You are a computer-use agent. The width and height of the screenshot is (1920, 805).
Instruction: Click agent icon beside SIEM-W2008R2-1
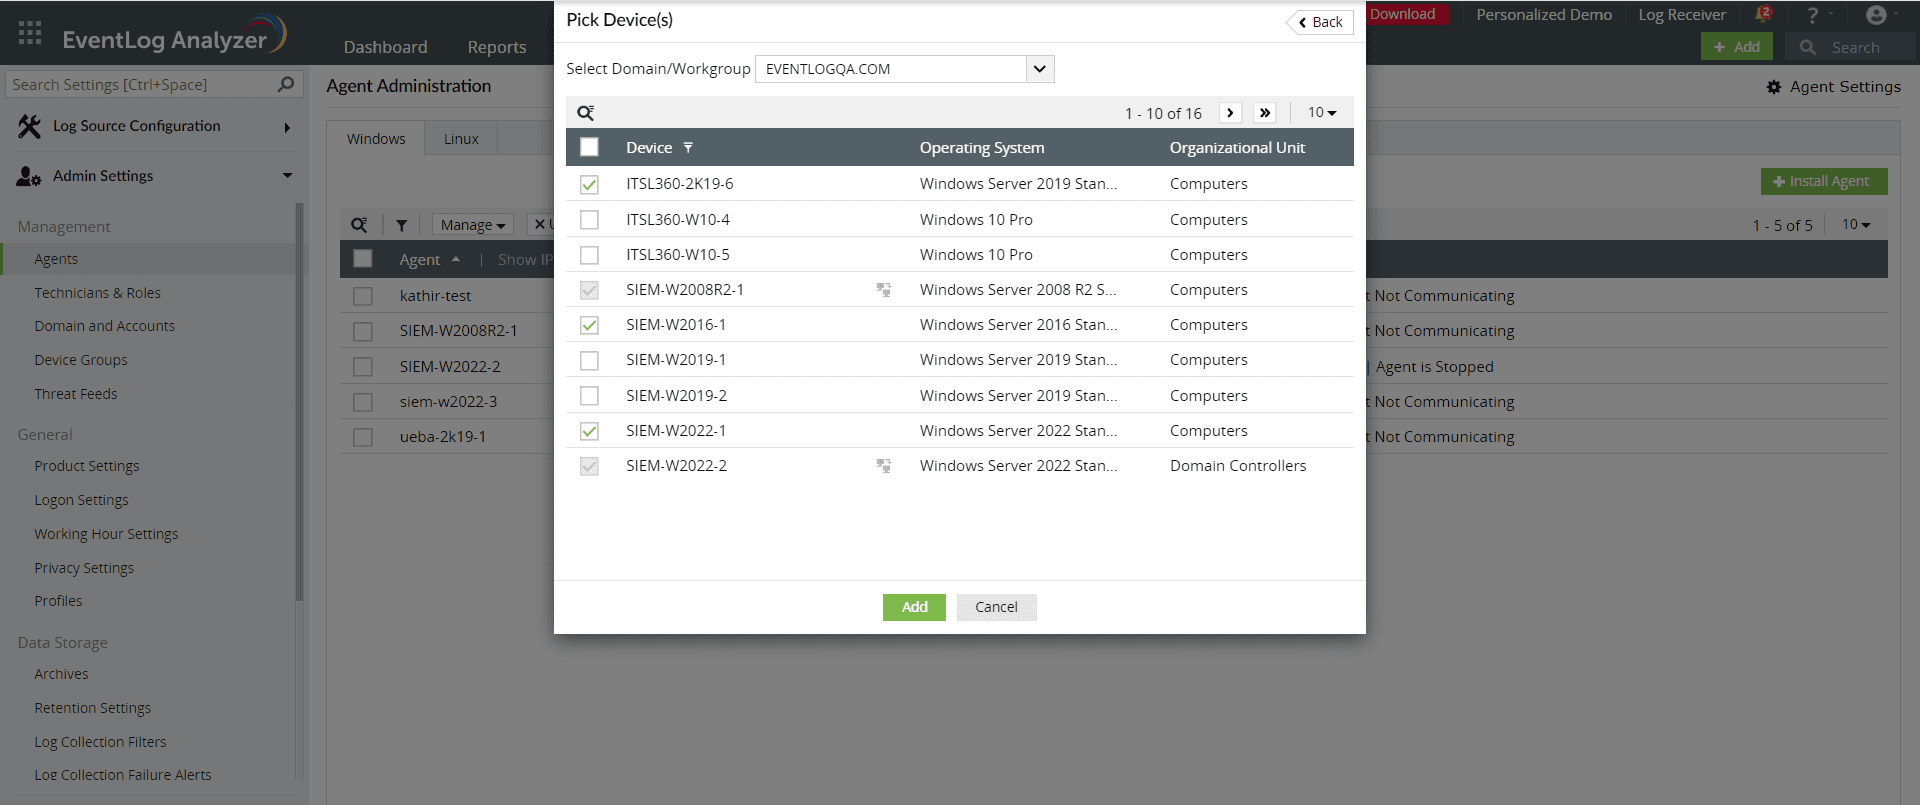[x=884, y=290]
